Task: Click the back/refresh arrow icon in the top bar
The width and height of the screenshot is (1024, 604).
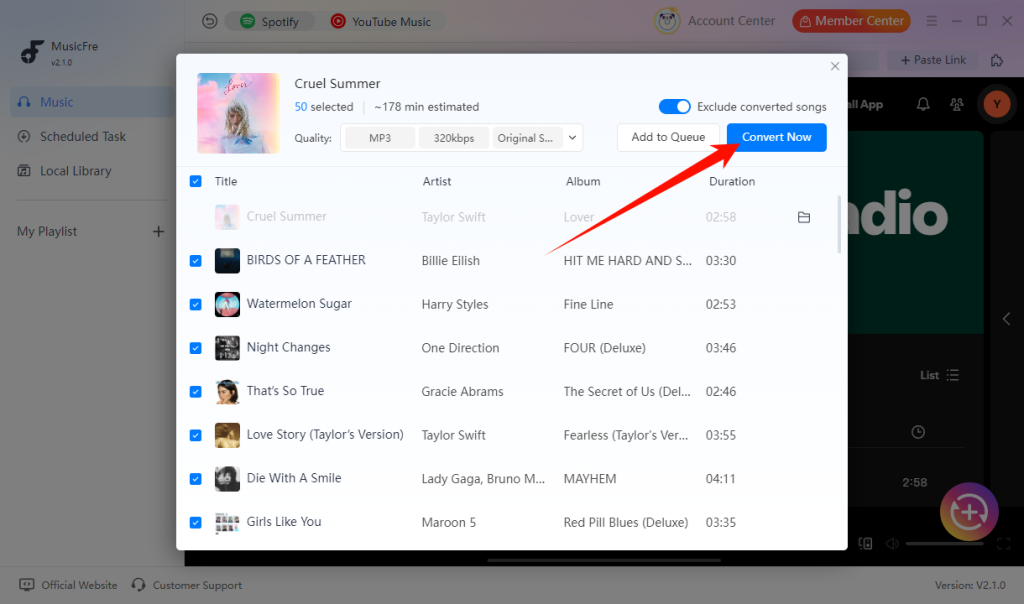Action: click(210, 22)
